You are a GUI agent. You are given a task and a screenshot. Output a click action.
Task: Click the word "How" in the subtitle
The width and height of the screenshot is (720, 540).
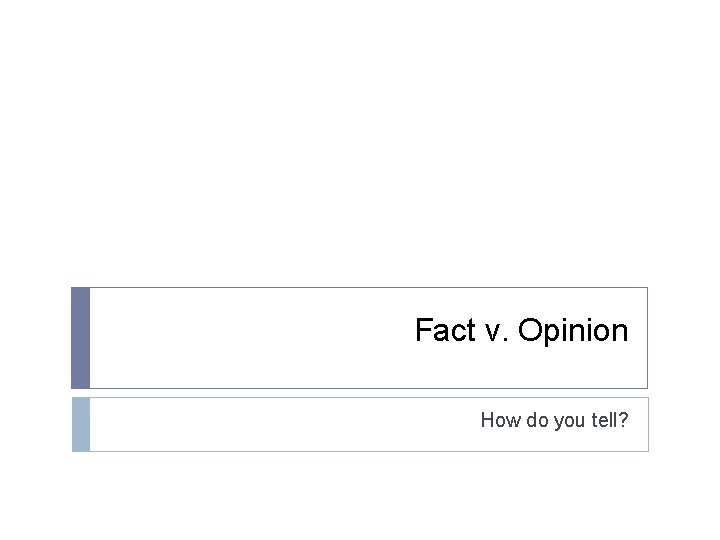pos(498,420)
